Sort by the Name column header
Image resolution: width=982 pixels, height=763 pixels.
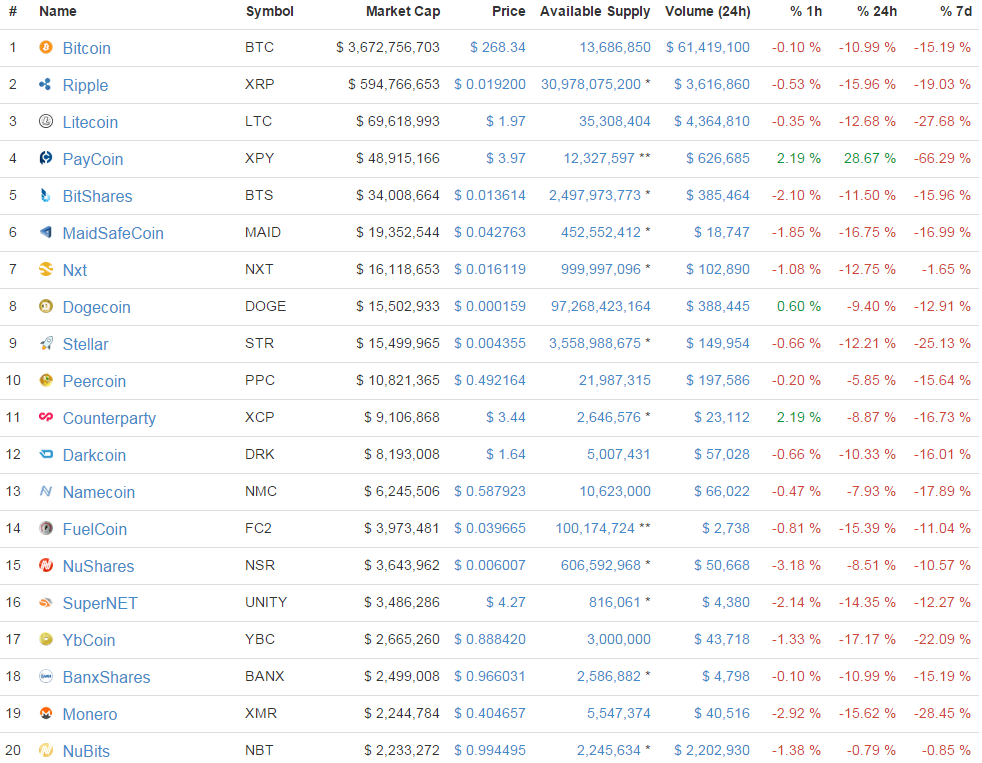[x=57, y=12]
